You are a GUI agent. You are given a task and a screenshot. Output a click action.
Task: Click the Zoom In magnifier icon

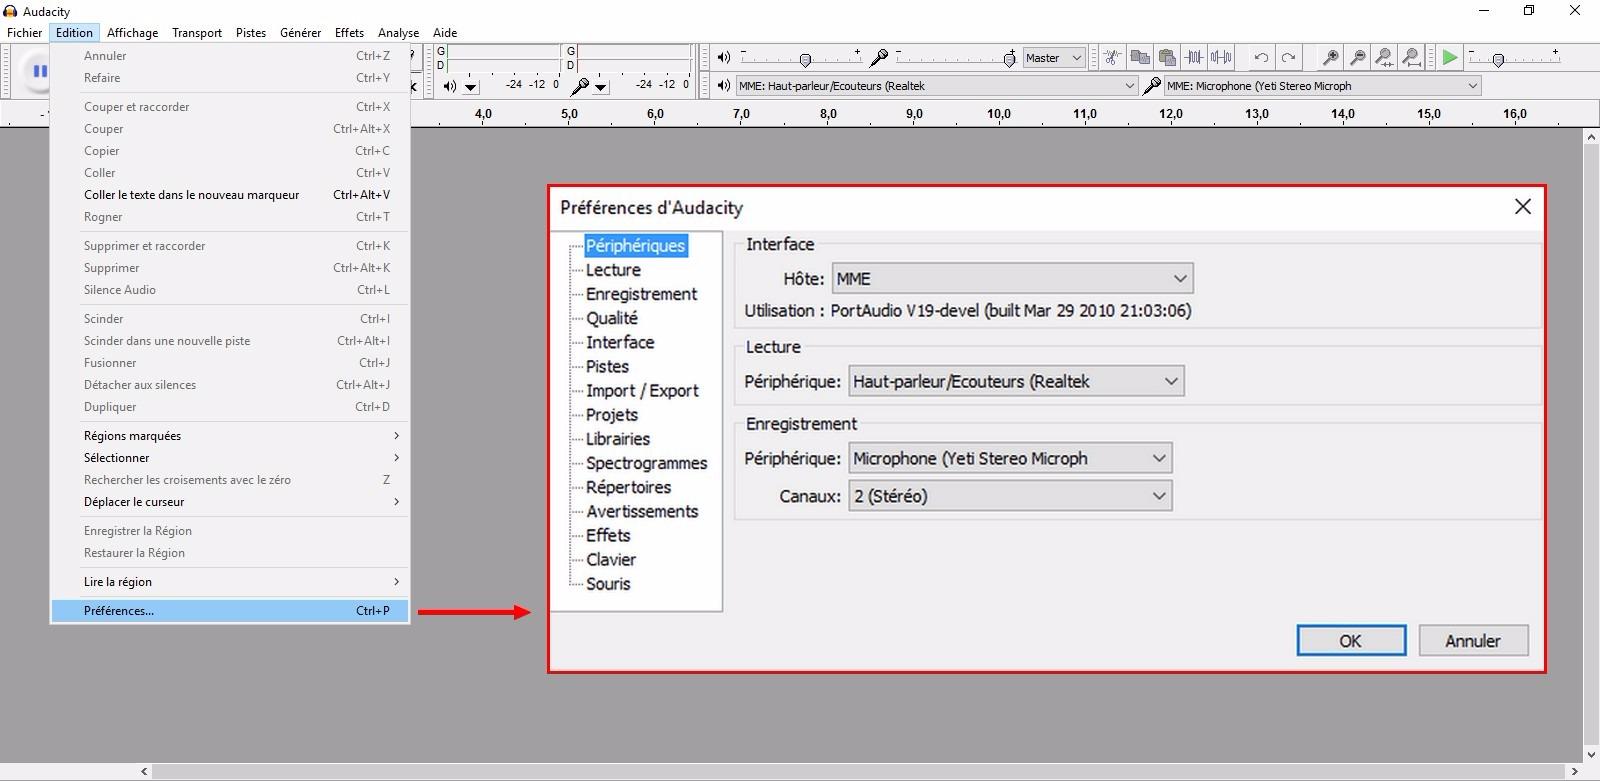pos(1330,58)
